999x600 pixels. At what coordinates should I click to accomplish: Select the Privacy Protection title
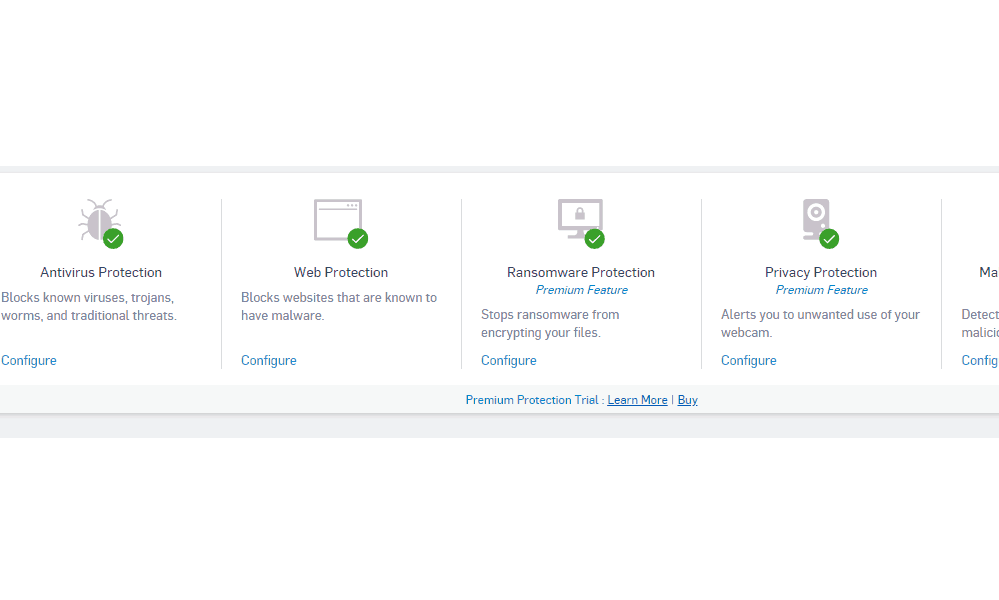[x=821, y=273]
